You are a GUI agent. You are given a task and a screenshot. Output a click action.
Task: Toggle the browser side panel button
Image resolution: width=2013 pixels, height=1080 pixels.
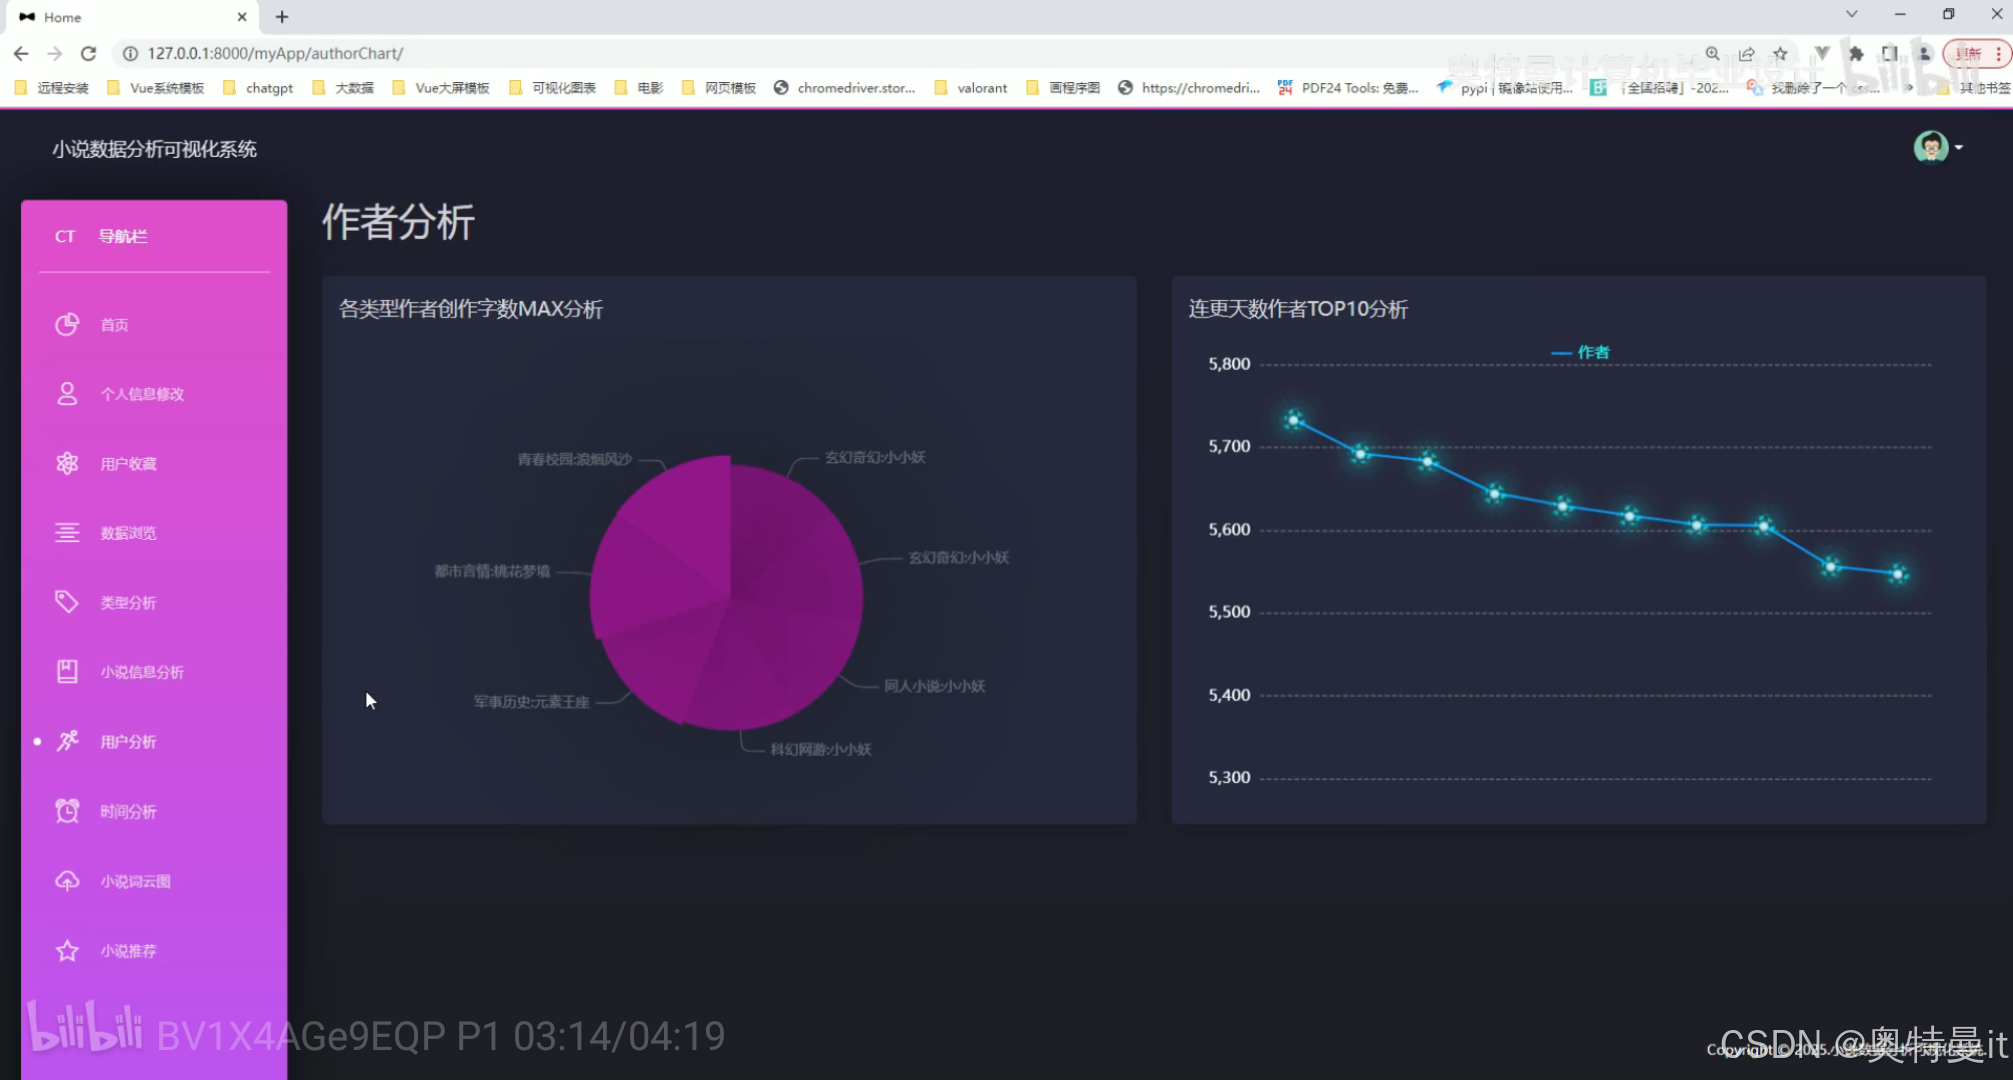[1890, 53]
